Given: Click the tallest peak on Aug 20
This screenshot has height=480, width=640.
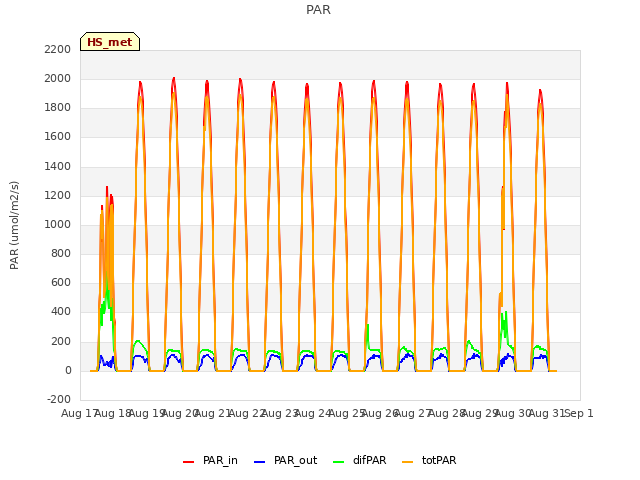Looking at the screenshot, I should [x=174, y=78].
